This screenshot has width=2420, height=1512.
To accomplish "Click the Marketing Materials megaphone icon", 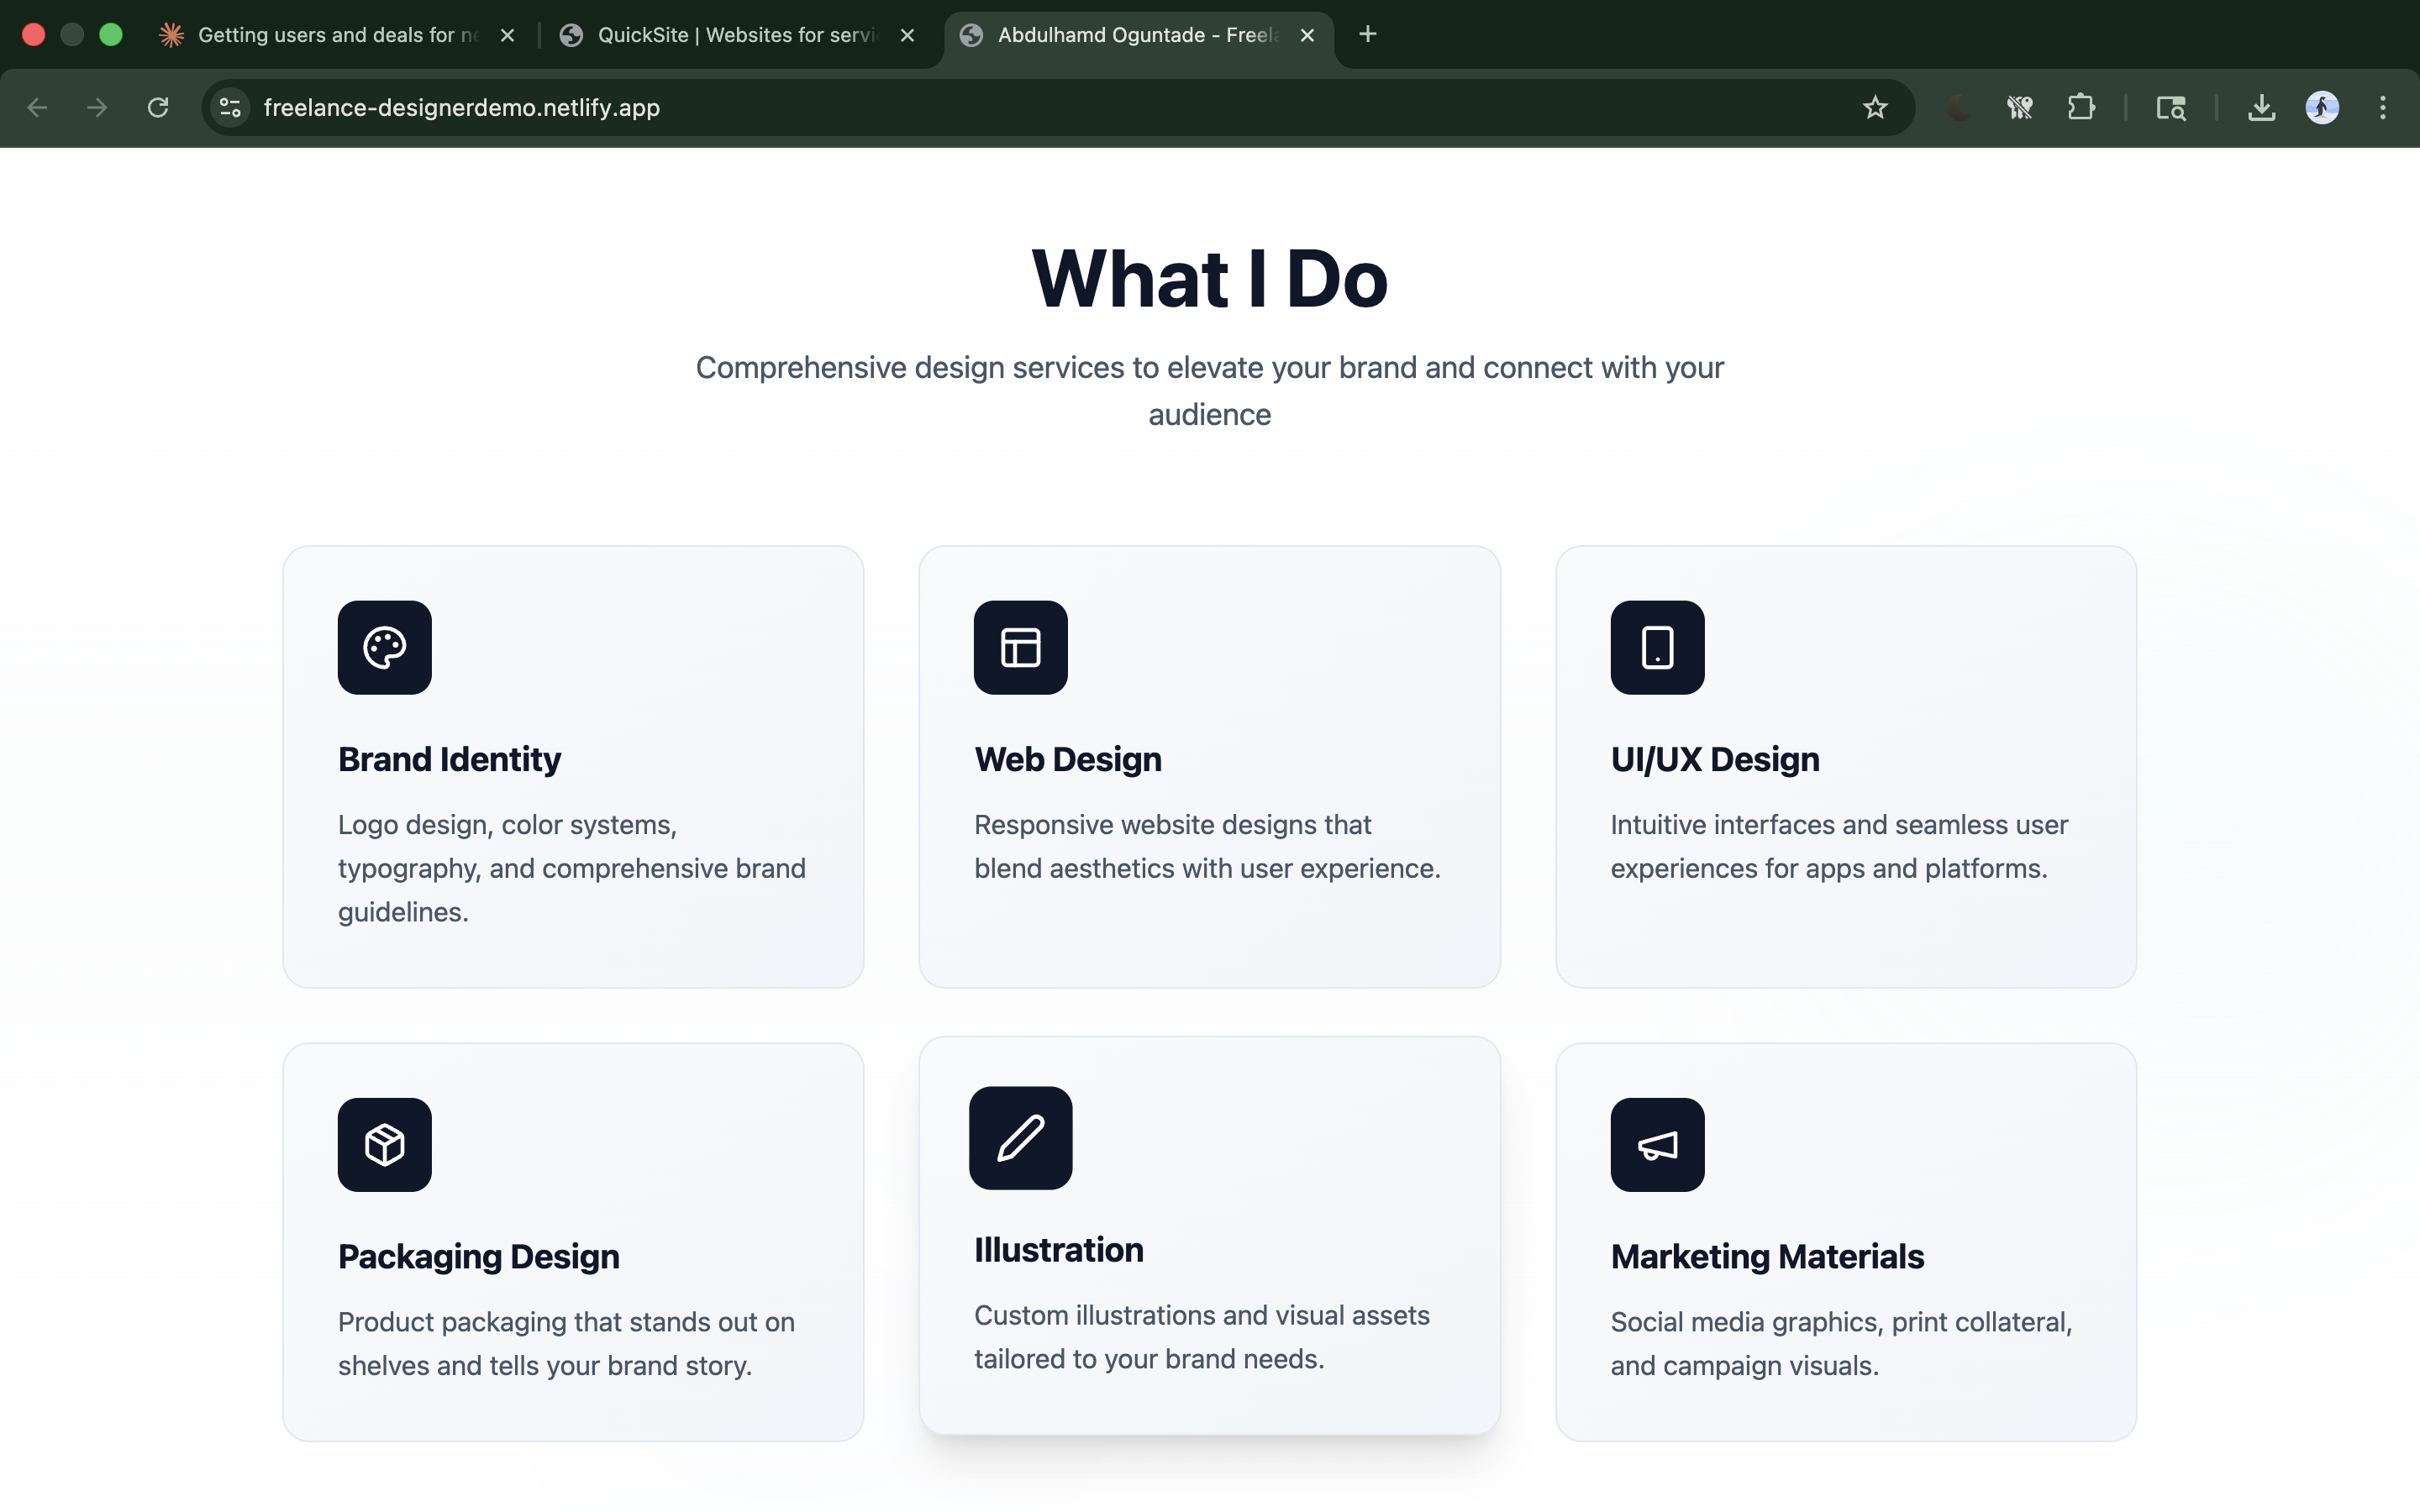I will pyautogui.click(x=1657, y=1144).
